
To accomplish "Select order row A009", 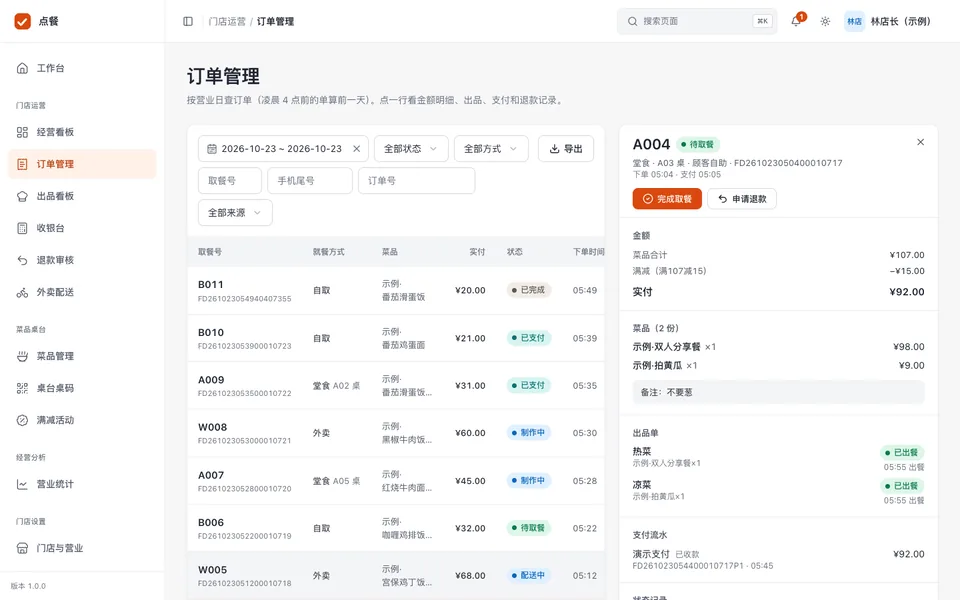I will point(396,386).
